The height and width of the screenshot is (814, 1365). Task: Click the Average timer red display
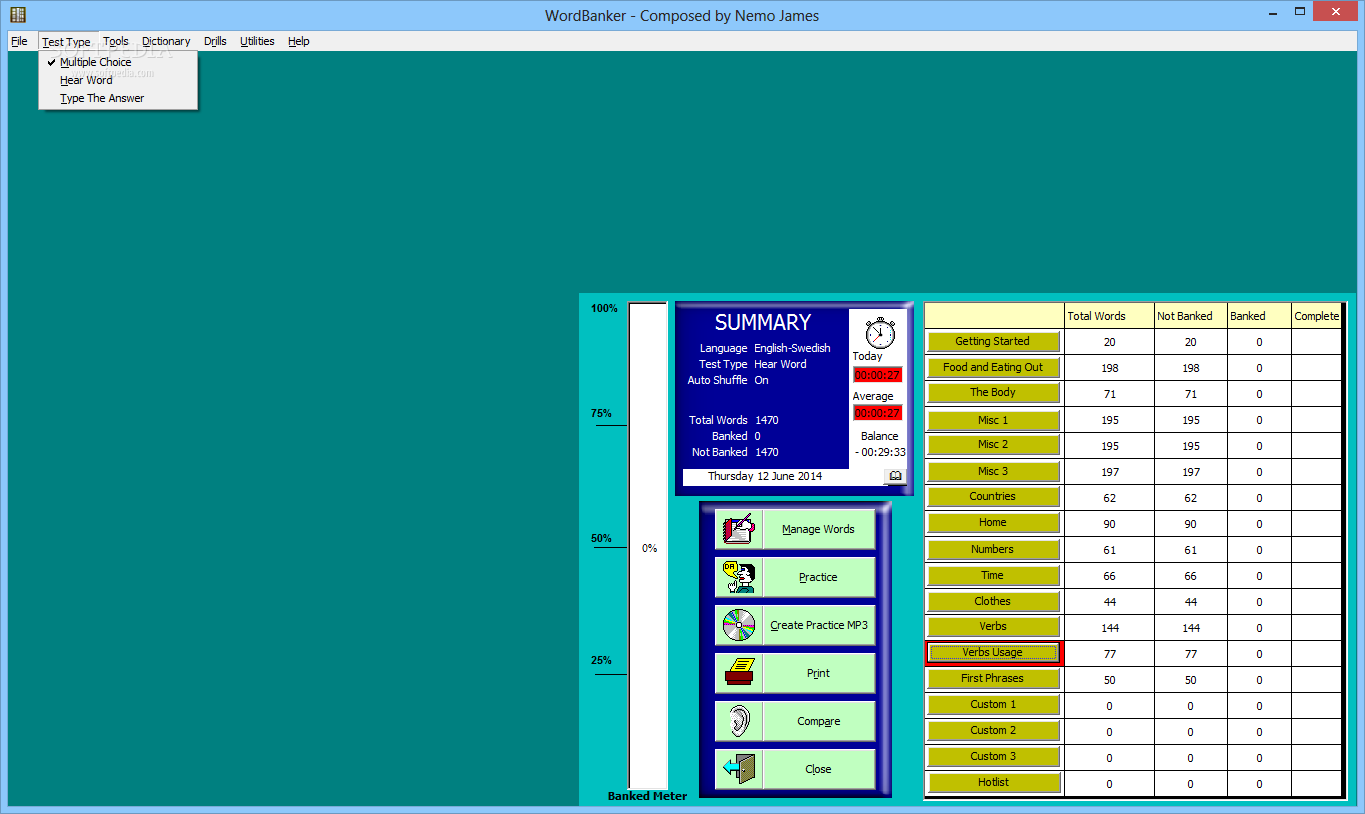[877, 413]
